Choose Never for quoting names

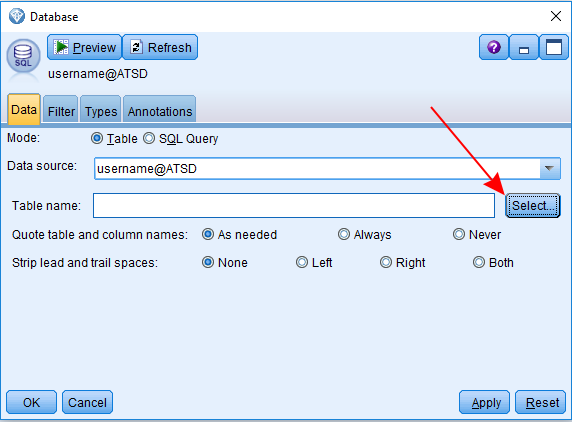459,234
